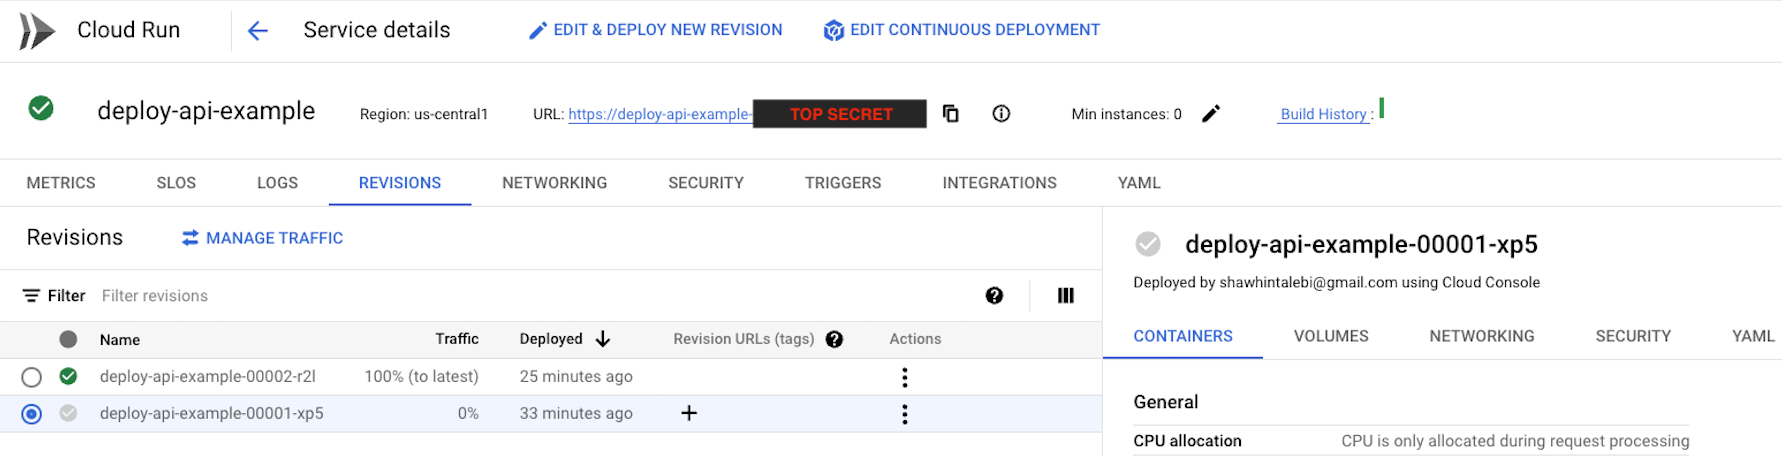1782x456 pixels.
Task: Open actions menu for revision 00002-r2l
Action: 905,377
